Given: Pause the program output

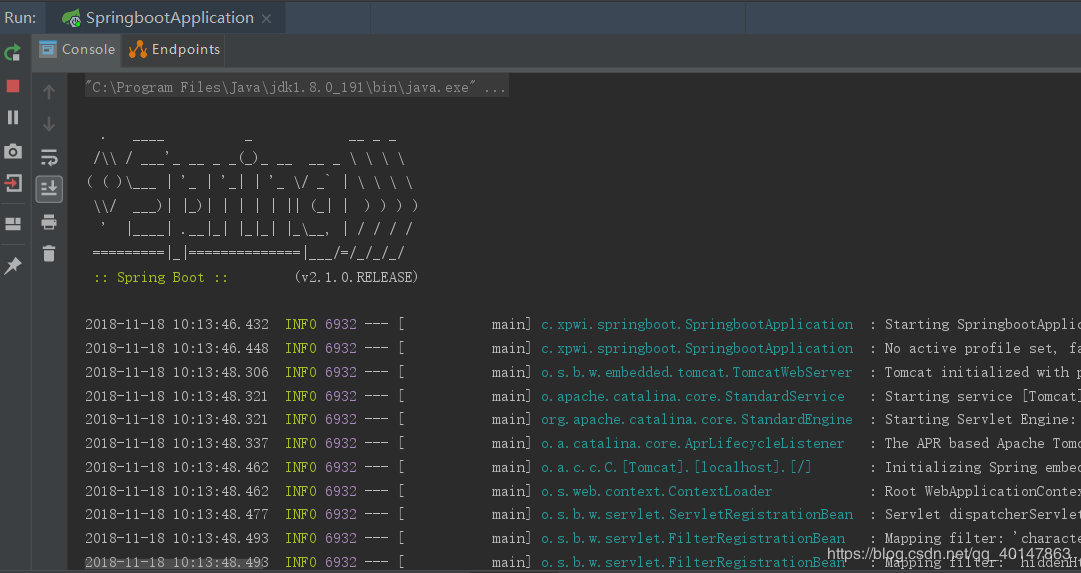Looking at the screenshot, I should click(13, 118).
